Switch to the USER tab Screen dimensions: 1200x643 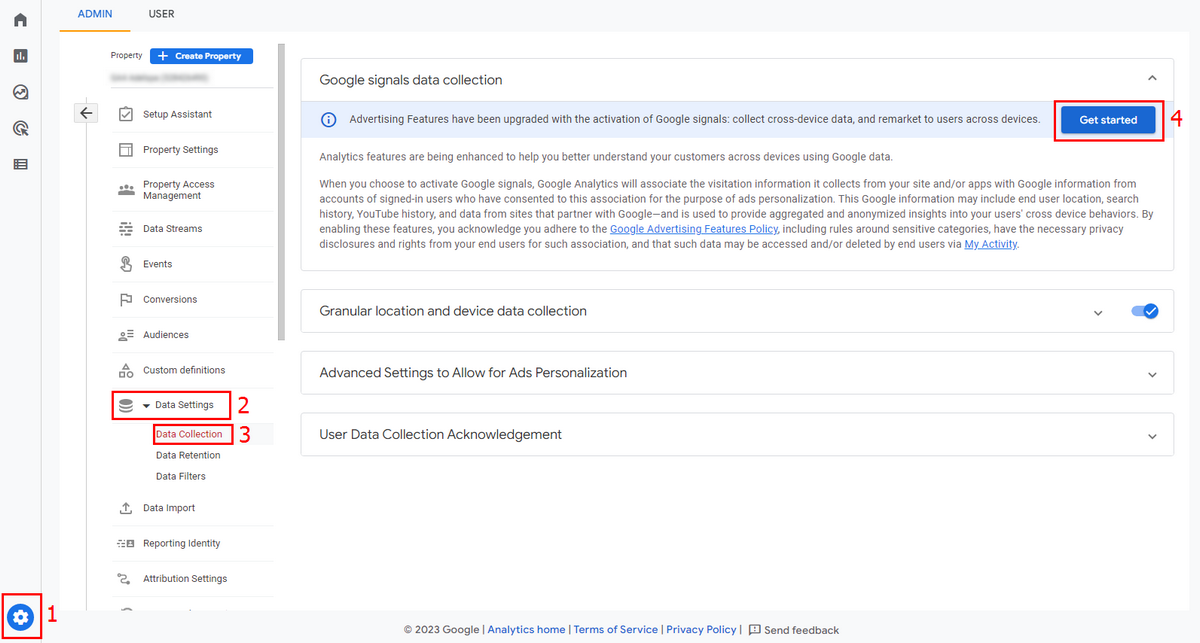coord(161,14)
